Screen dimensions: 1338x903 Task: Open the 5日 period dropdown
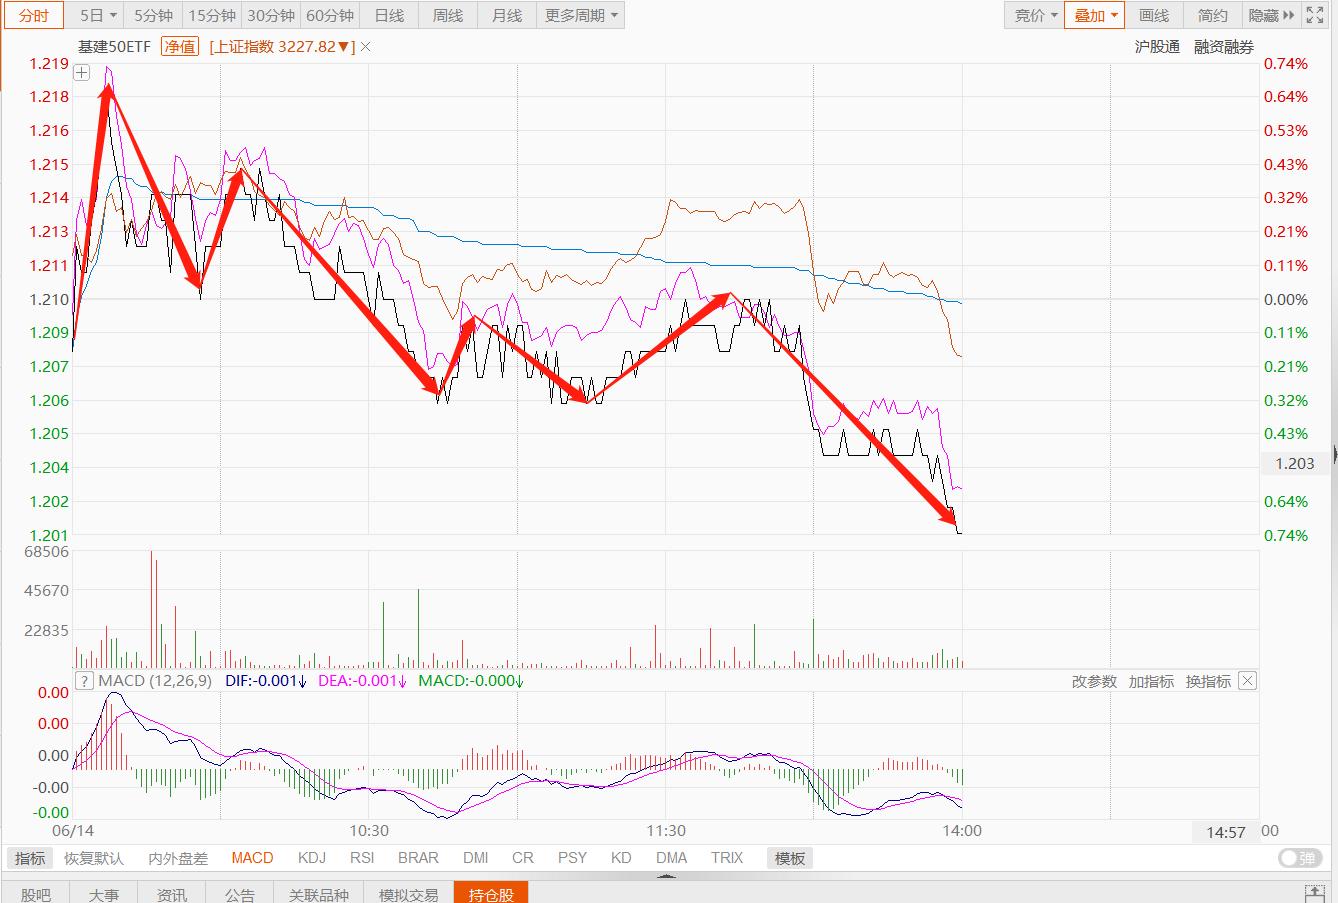[x=98, y=15]
